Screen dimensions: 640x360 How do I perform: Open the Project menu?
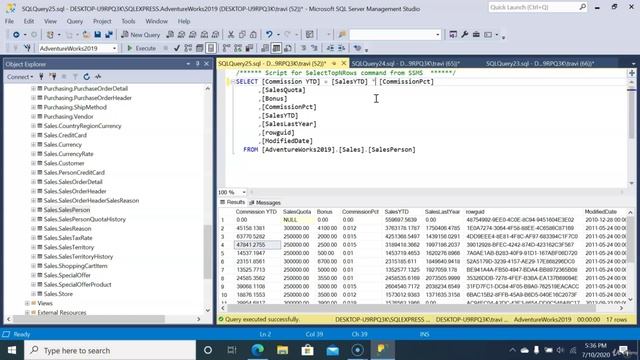(x=102, y=21)
